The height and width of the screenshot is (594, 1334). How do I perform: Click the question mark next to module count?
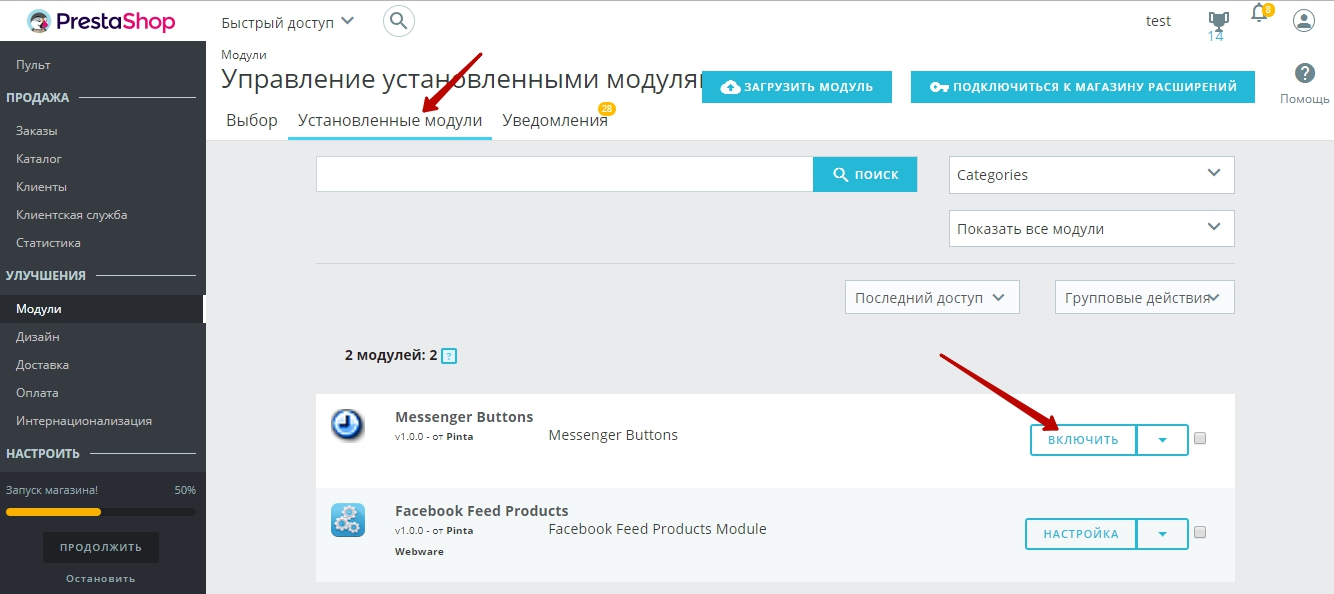449,355
